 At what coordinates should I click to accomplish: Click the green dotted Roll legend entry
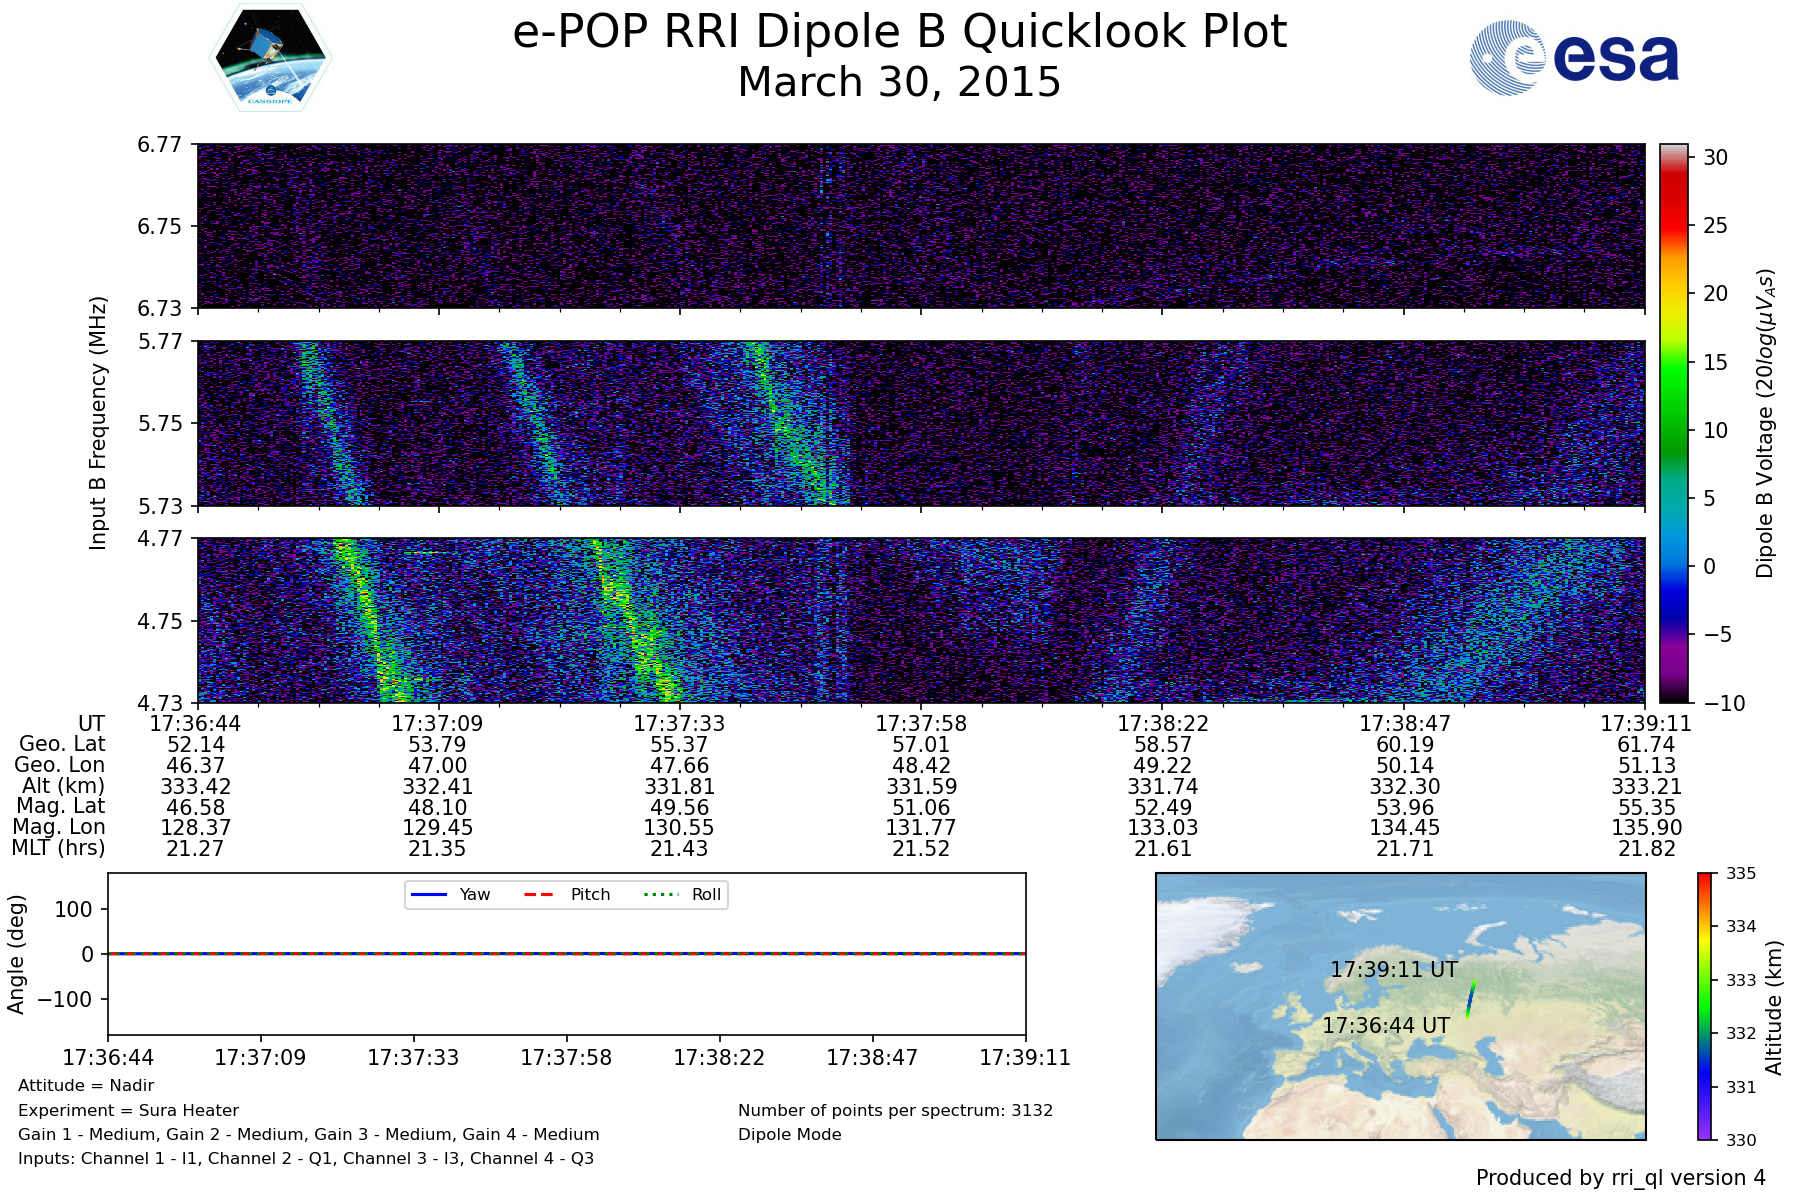click(680, 894)
